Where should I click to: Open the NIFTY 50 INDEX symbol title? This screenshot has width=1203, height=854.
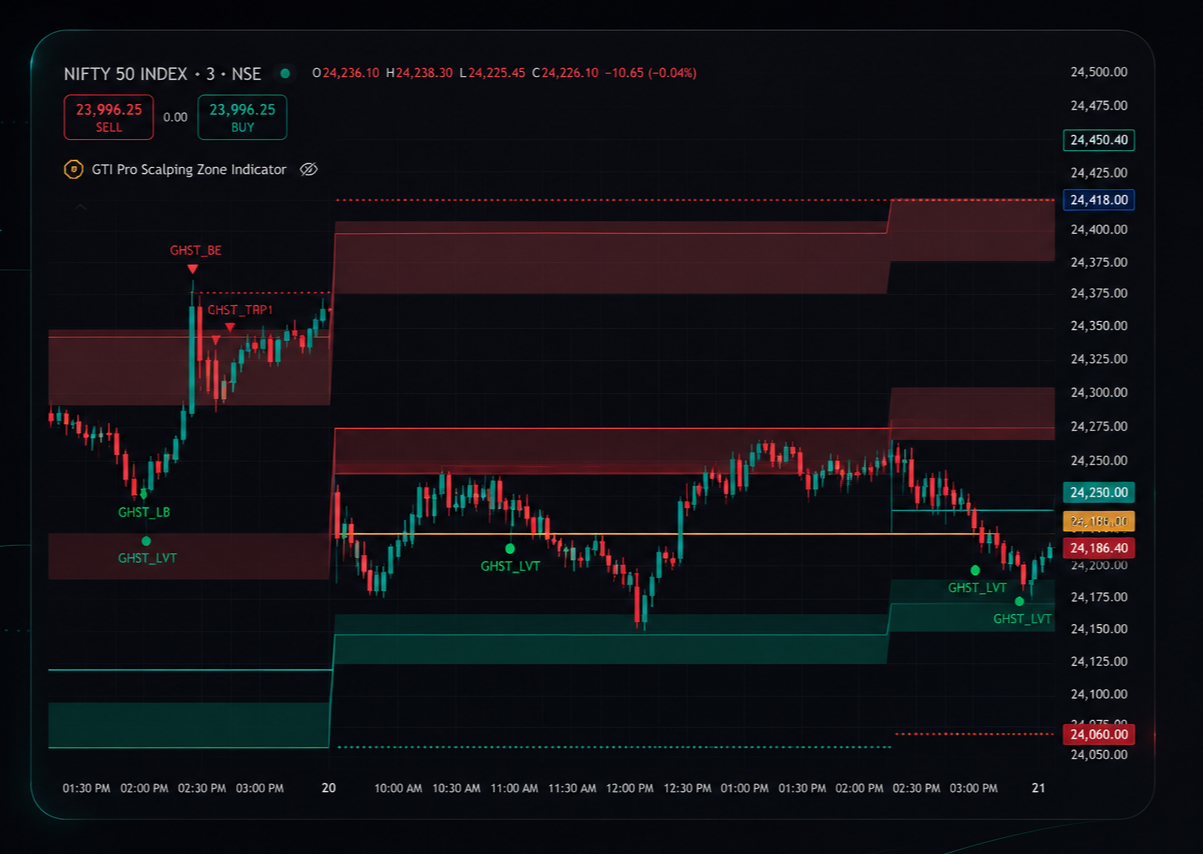[162, 74]
